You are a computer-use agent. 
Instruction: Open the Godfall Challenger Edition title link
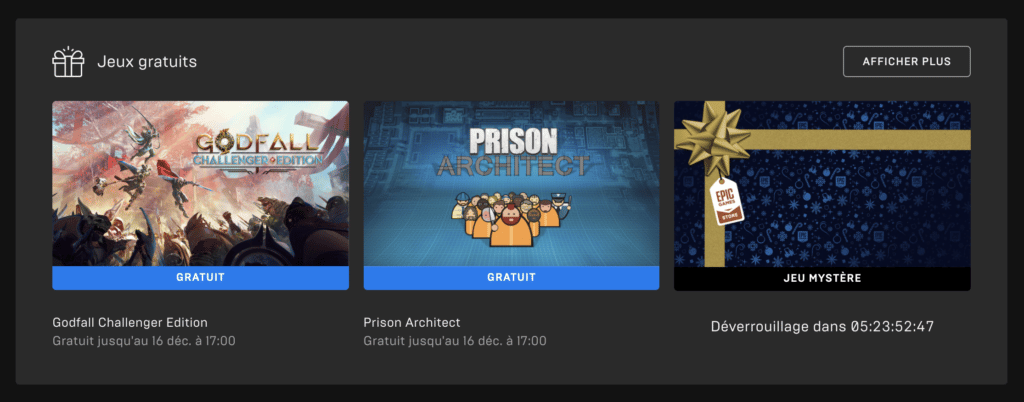pyautogui.click(x=130, y=322)
